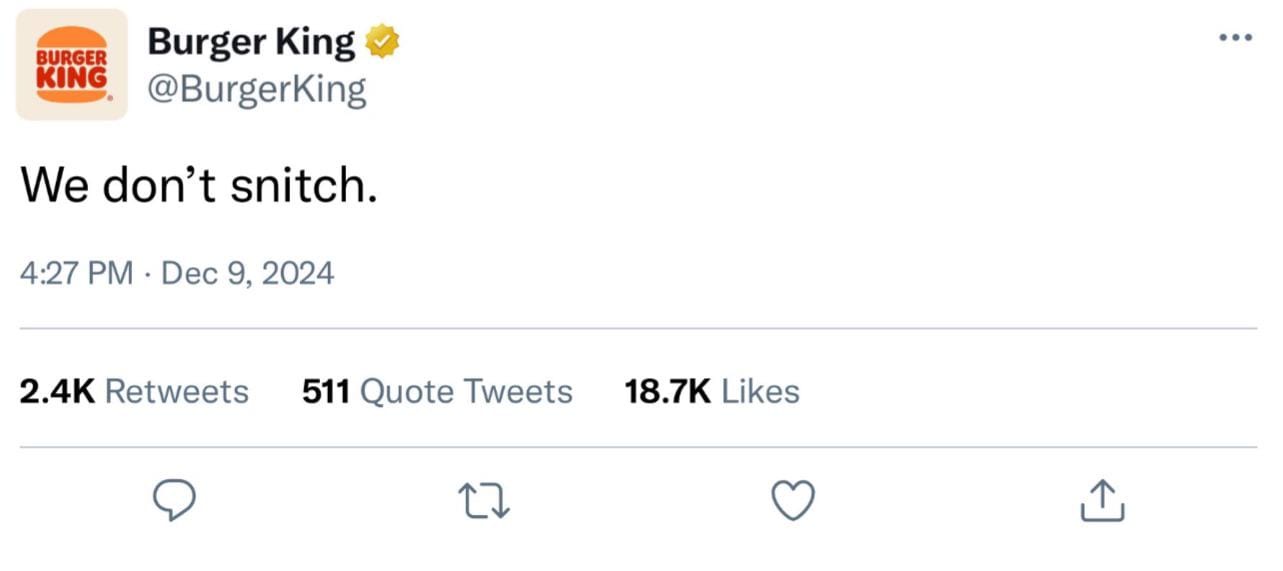Click the 4:27 PM timestamp

point(77,273)
